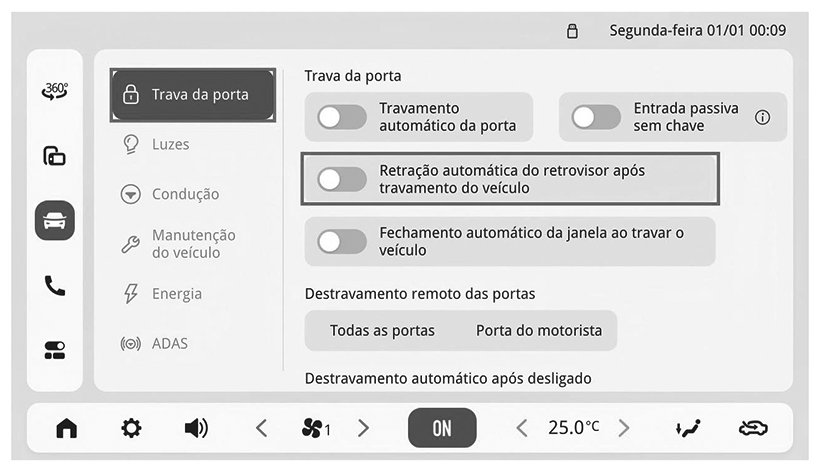Show info for Entrada passiva sem chave

(762, 117)
